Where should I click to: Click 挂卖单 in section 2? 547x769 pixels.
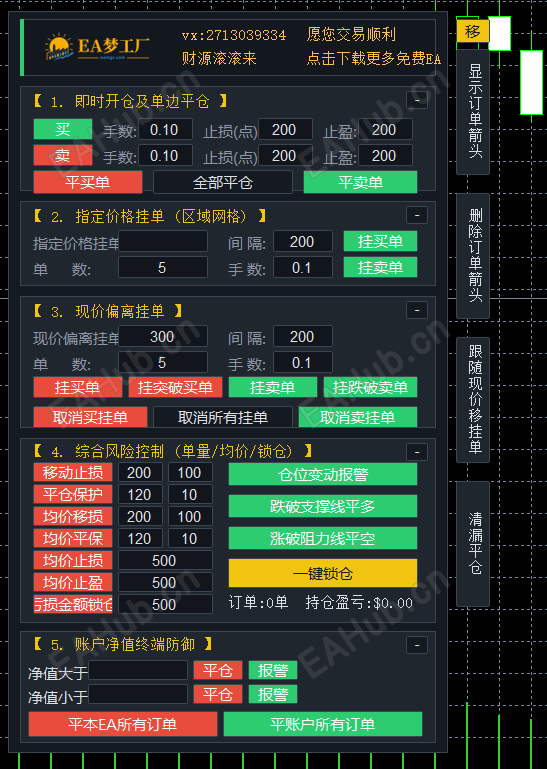380,267
